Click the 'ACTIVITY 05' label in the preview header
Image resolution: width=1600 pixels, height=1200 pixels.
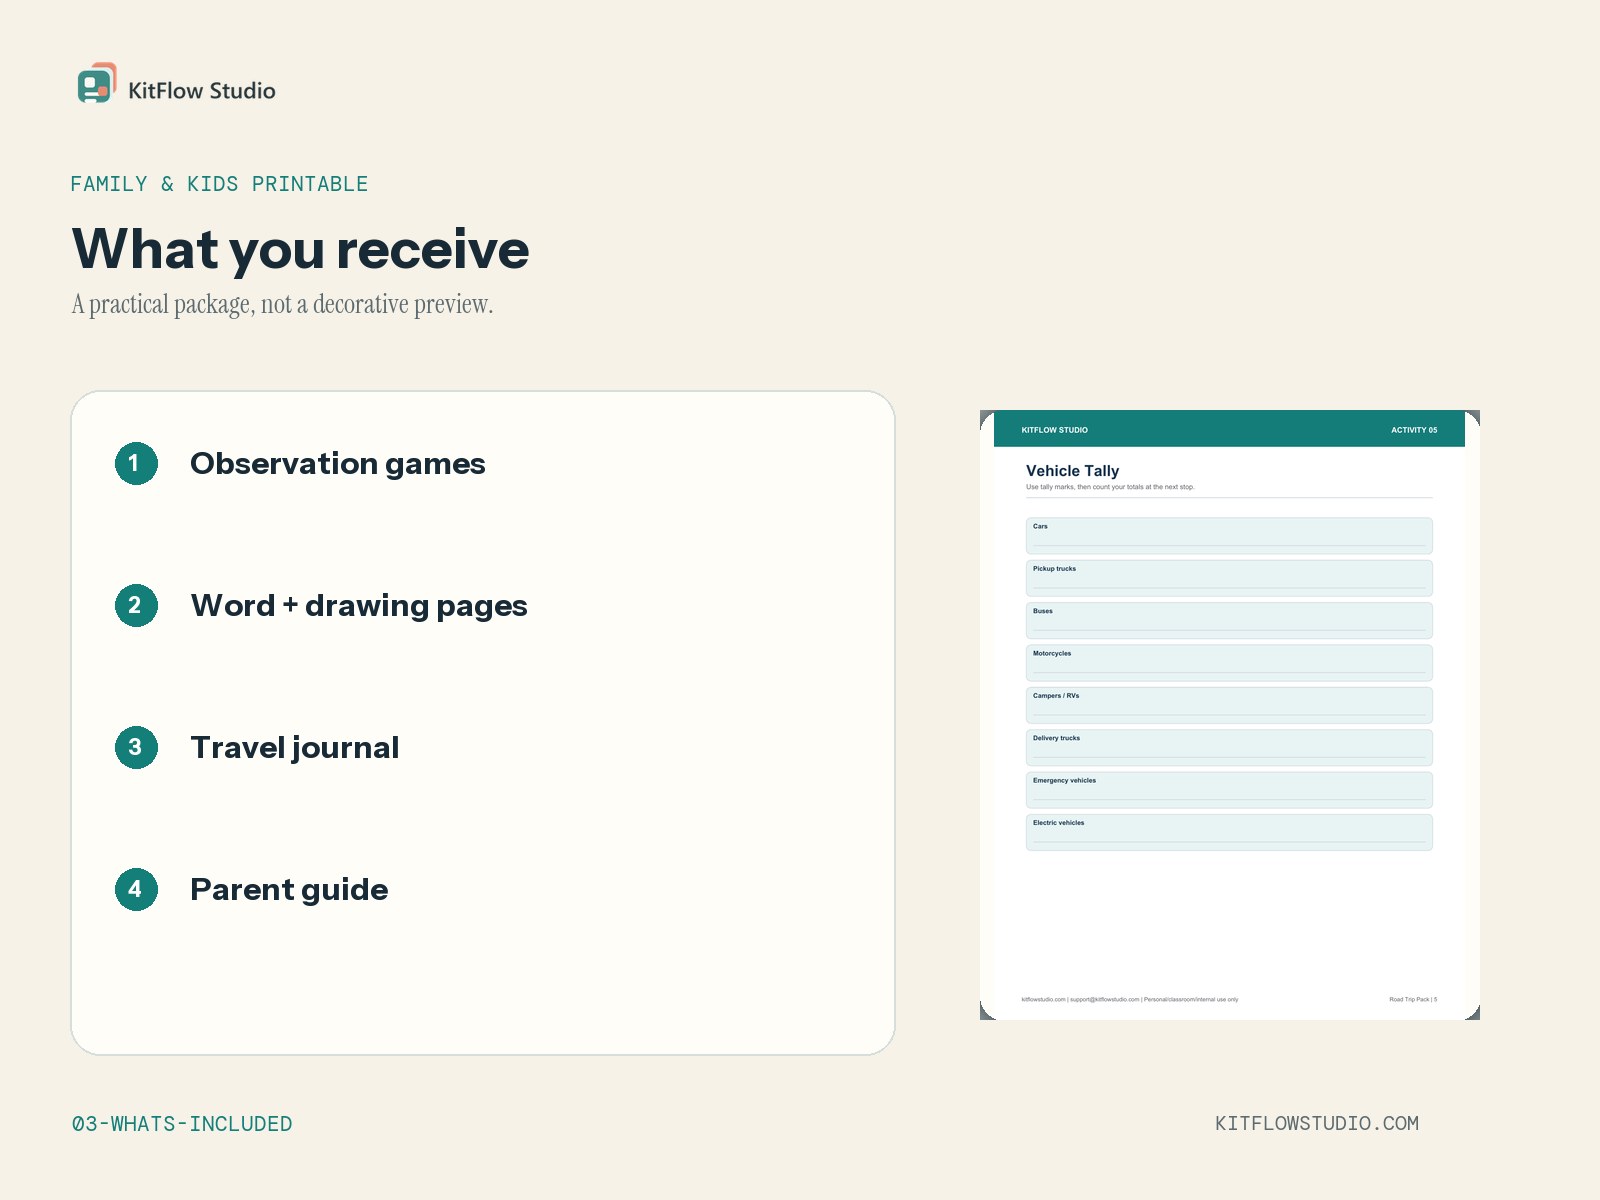(x=1414, y=430)
